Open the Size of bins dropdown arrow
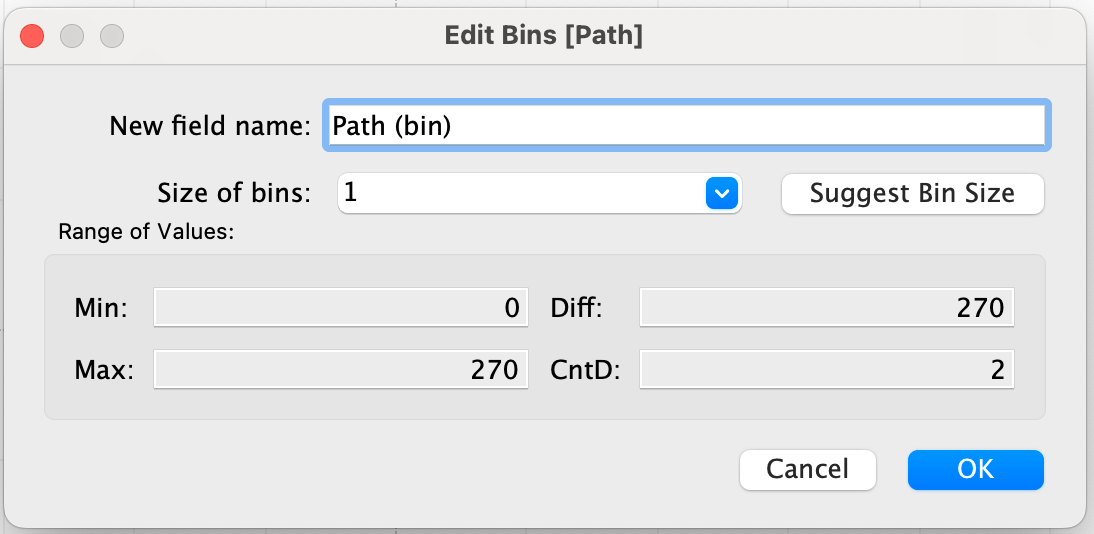Screen dimensions: 1094x534 (x=721, y=193)
